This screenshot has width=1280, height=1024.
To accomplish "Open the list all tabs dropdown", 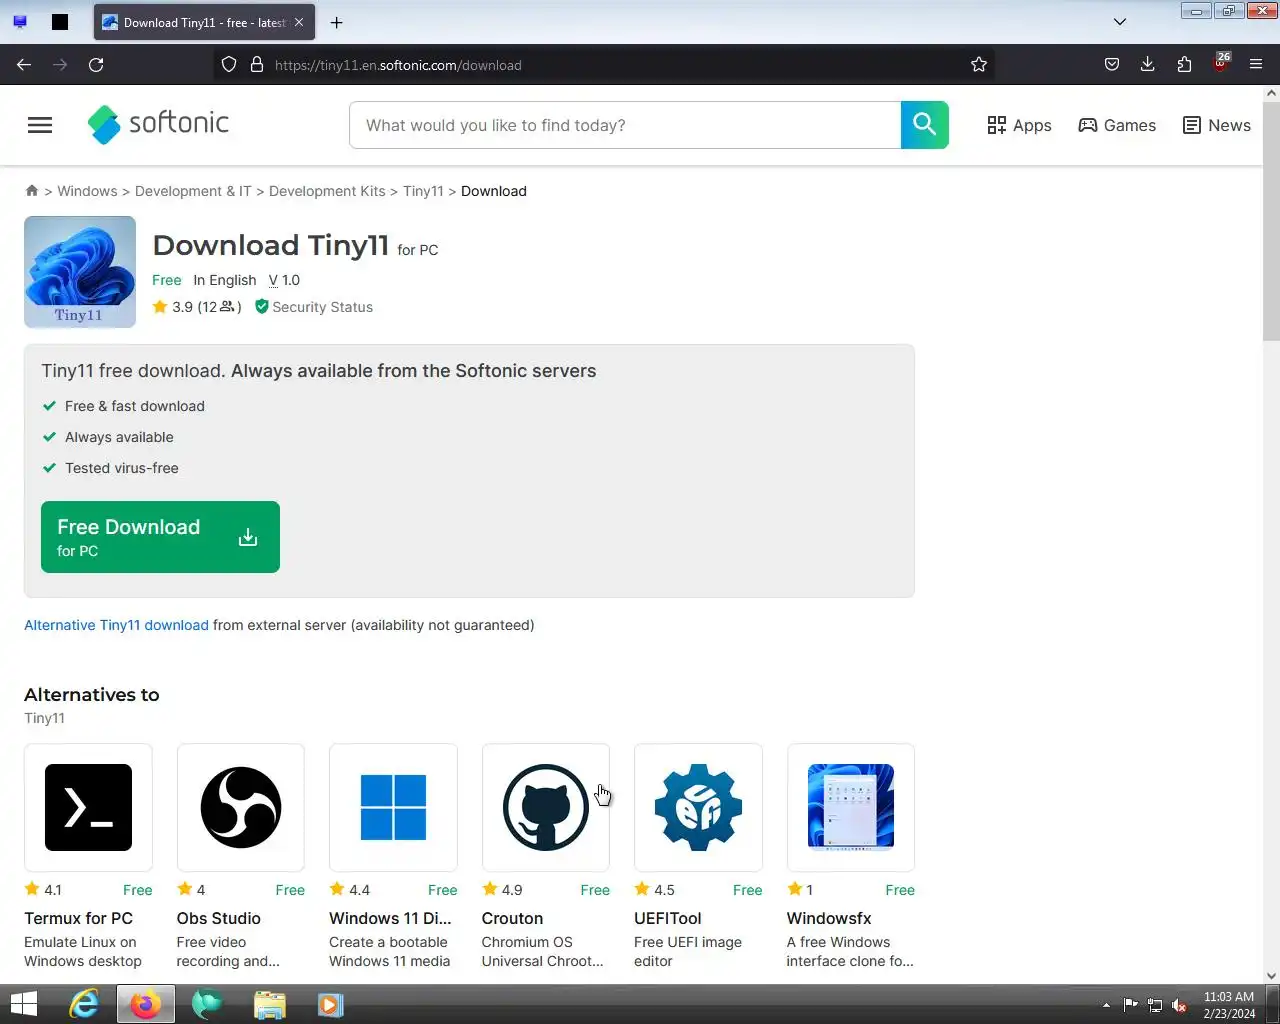I will click(x=1120, y=22).
